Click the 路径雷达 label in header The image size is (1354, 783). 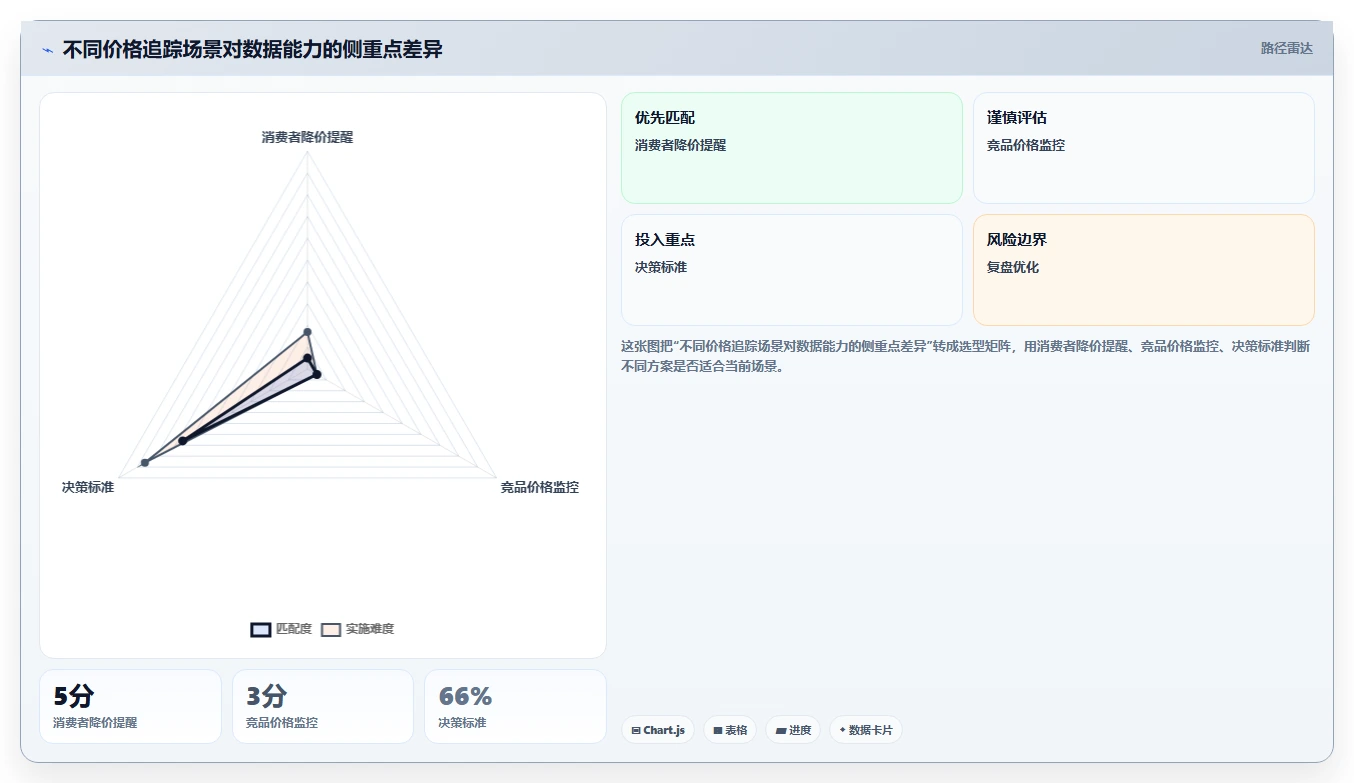coord(1286,48)
